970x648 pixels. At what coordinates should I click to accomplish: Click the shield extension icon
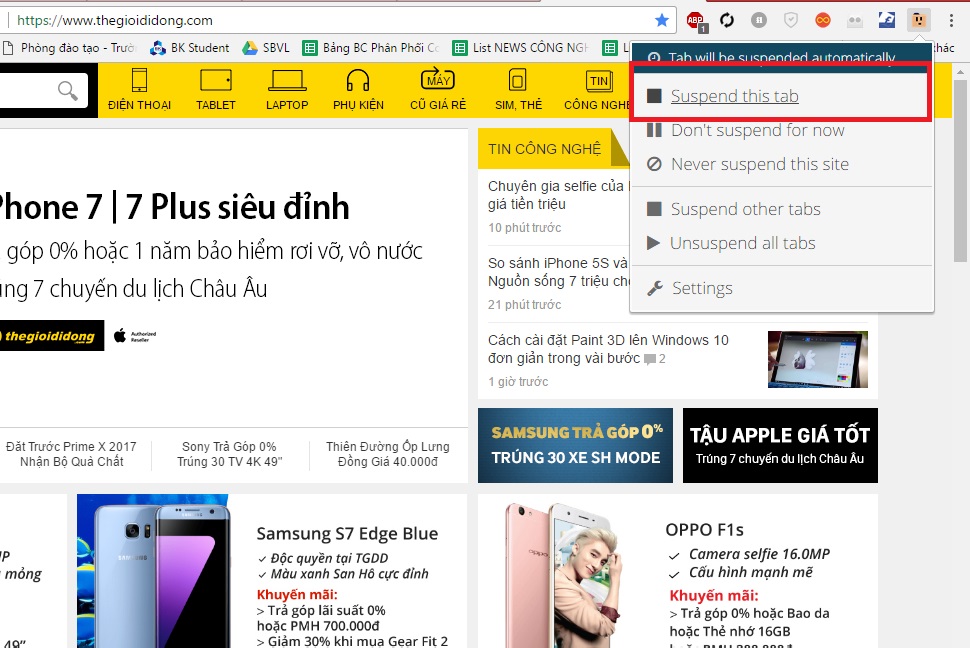tap(791, 20)
